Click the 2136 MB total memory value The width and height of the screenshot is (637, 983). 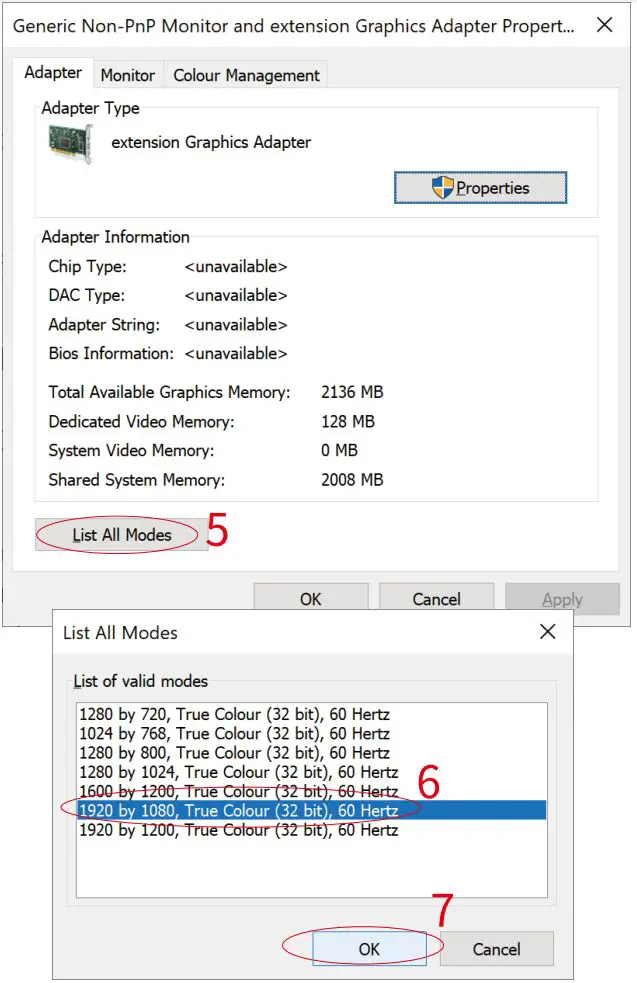[x=352, y=392]
